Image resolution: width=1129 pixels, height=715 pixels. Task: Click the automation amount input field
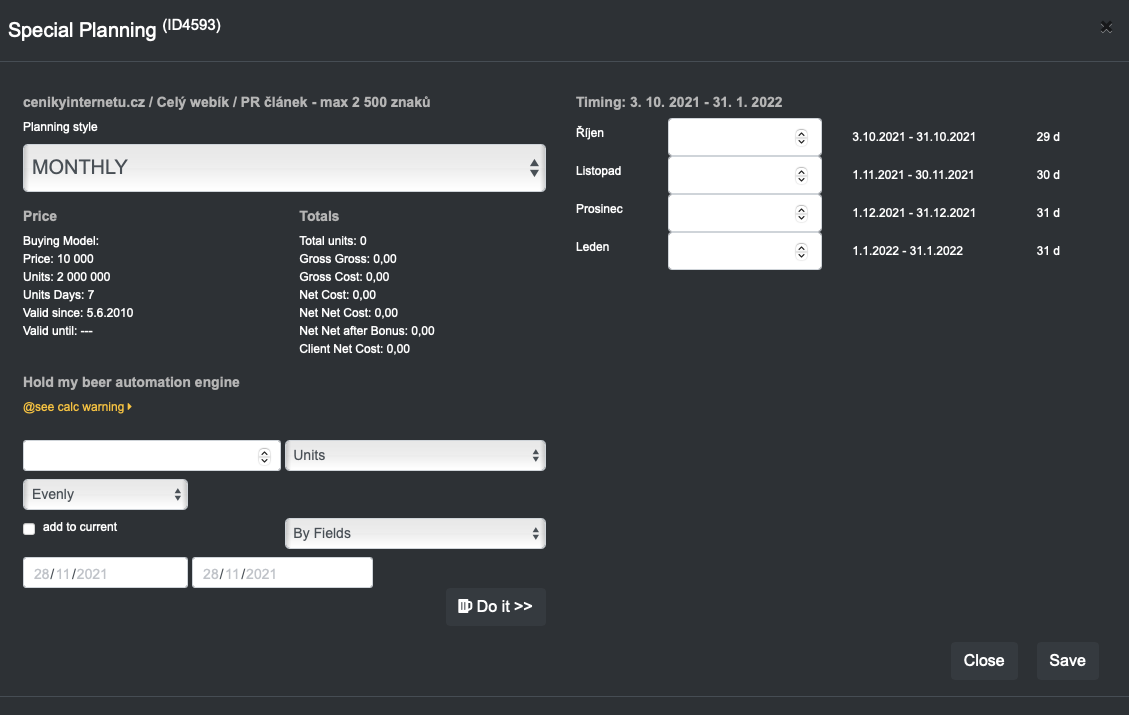click(138, 456)
